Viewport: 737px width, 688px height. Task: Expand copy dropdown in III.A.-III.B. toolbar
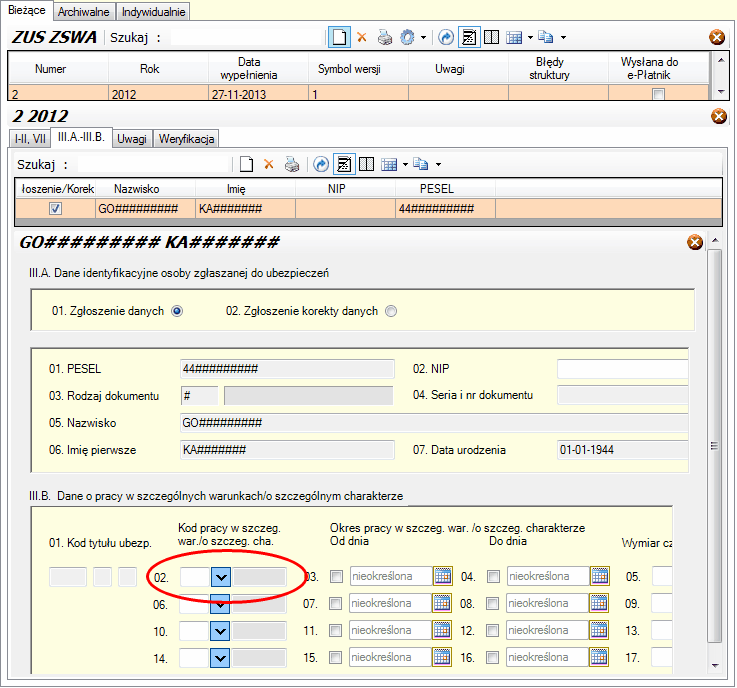(439, 164)
